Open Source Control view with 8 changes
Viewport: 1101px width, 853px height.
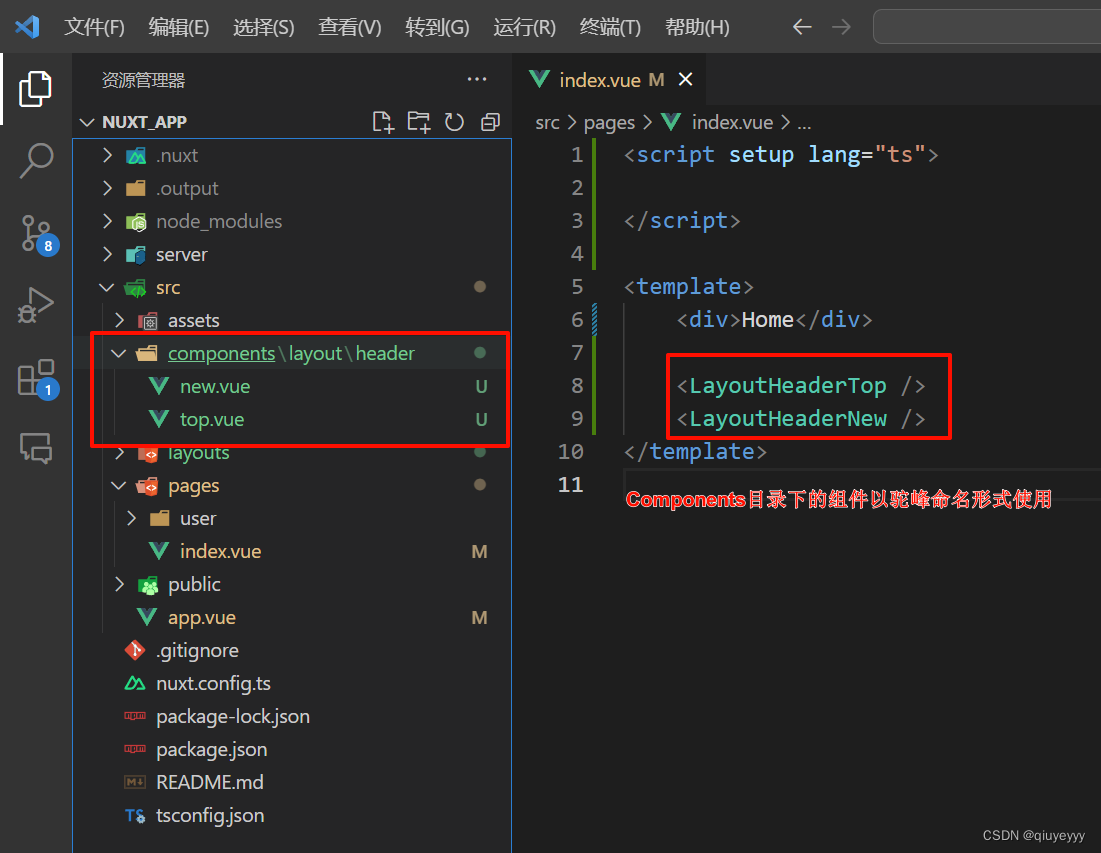(x=37, y=234)
